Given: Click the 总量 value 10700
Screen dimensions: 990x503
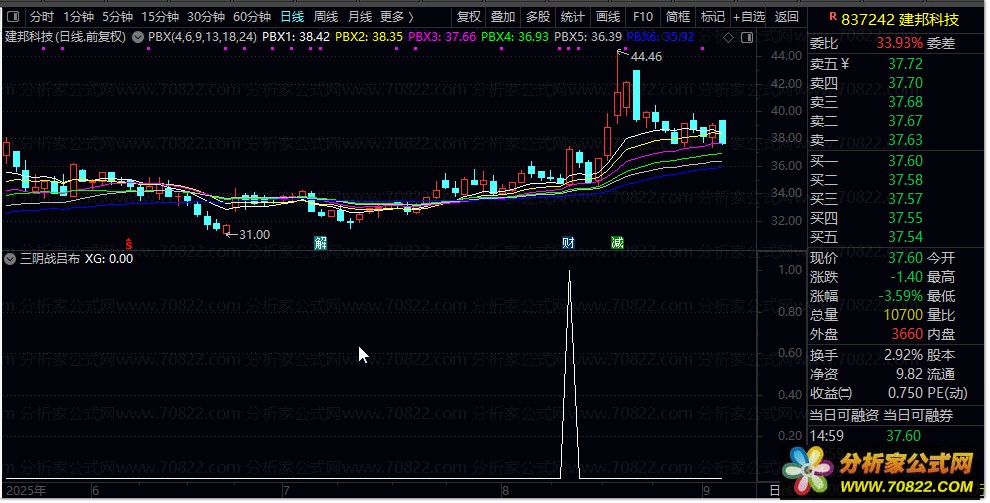Looking at the screenshot, I should (903, 315).
